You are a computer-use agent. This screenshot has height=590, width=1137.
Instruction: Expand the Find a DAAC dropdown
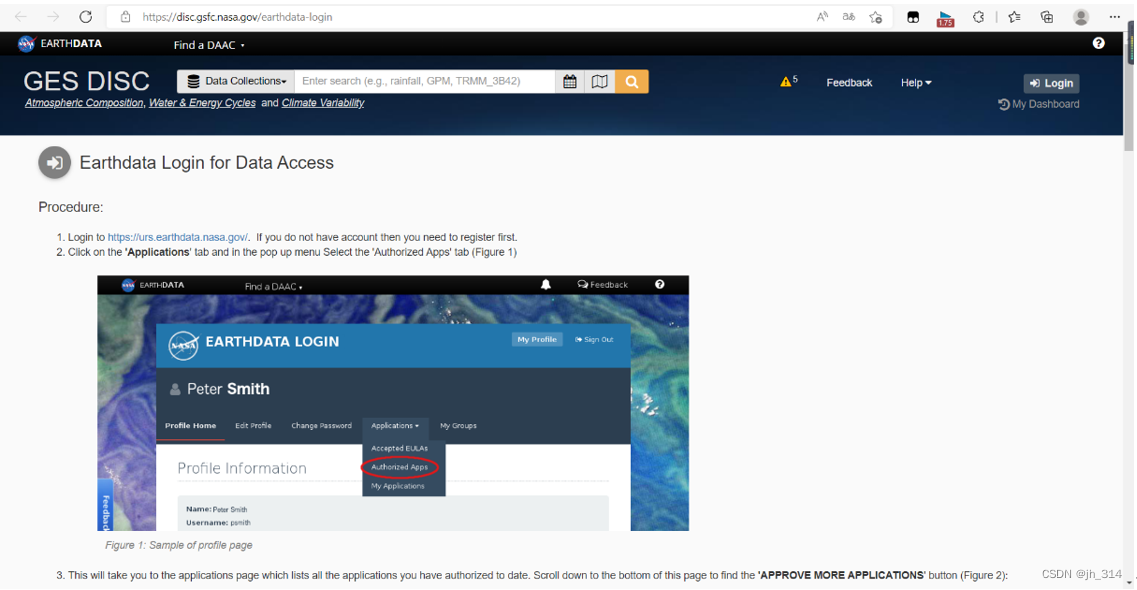209,45
